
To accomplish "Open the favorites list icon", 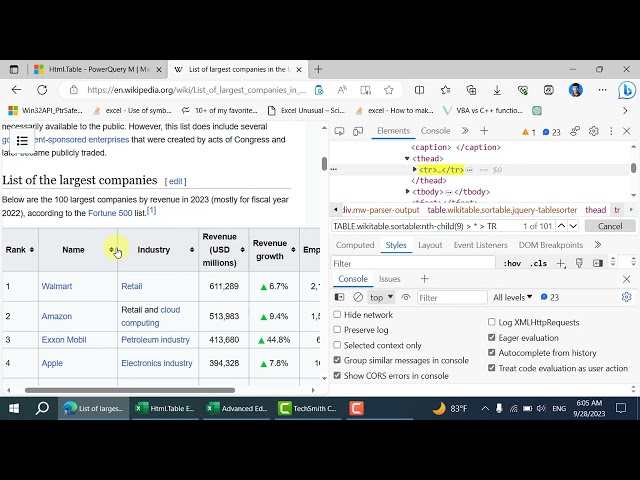I will coord(445,90).
